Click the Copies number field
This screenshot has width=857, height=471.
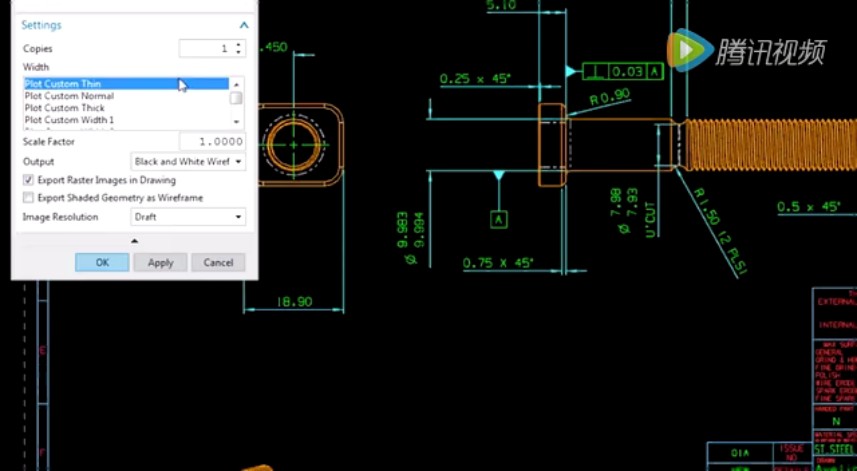pyautogui.click(x=207, y=49)
